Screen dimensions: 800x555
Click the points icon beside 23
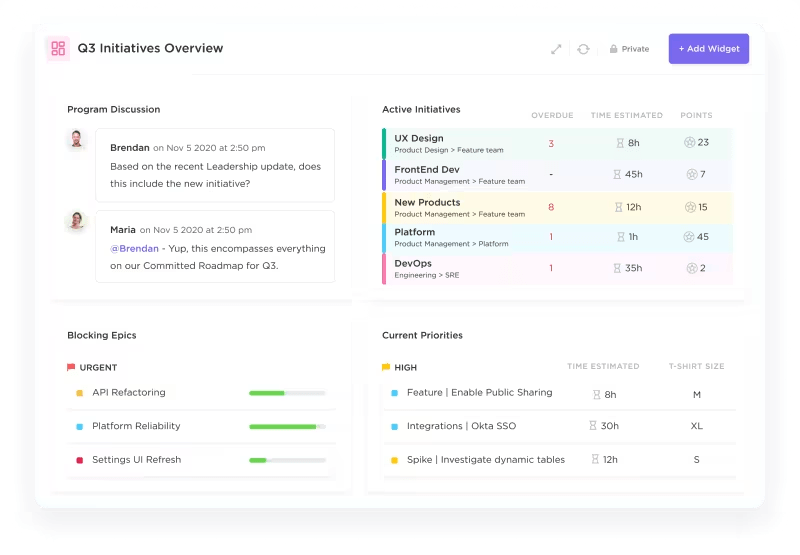pos(689,142)
